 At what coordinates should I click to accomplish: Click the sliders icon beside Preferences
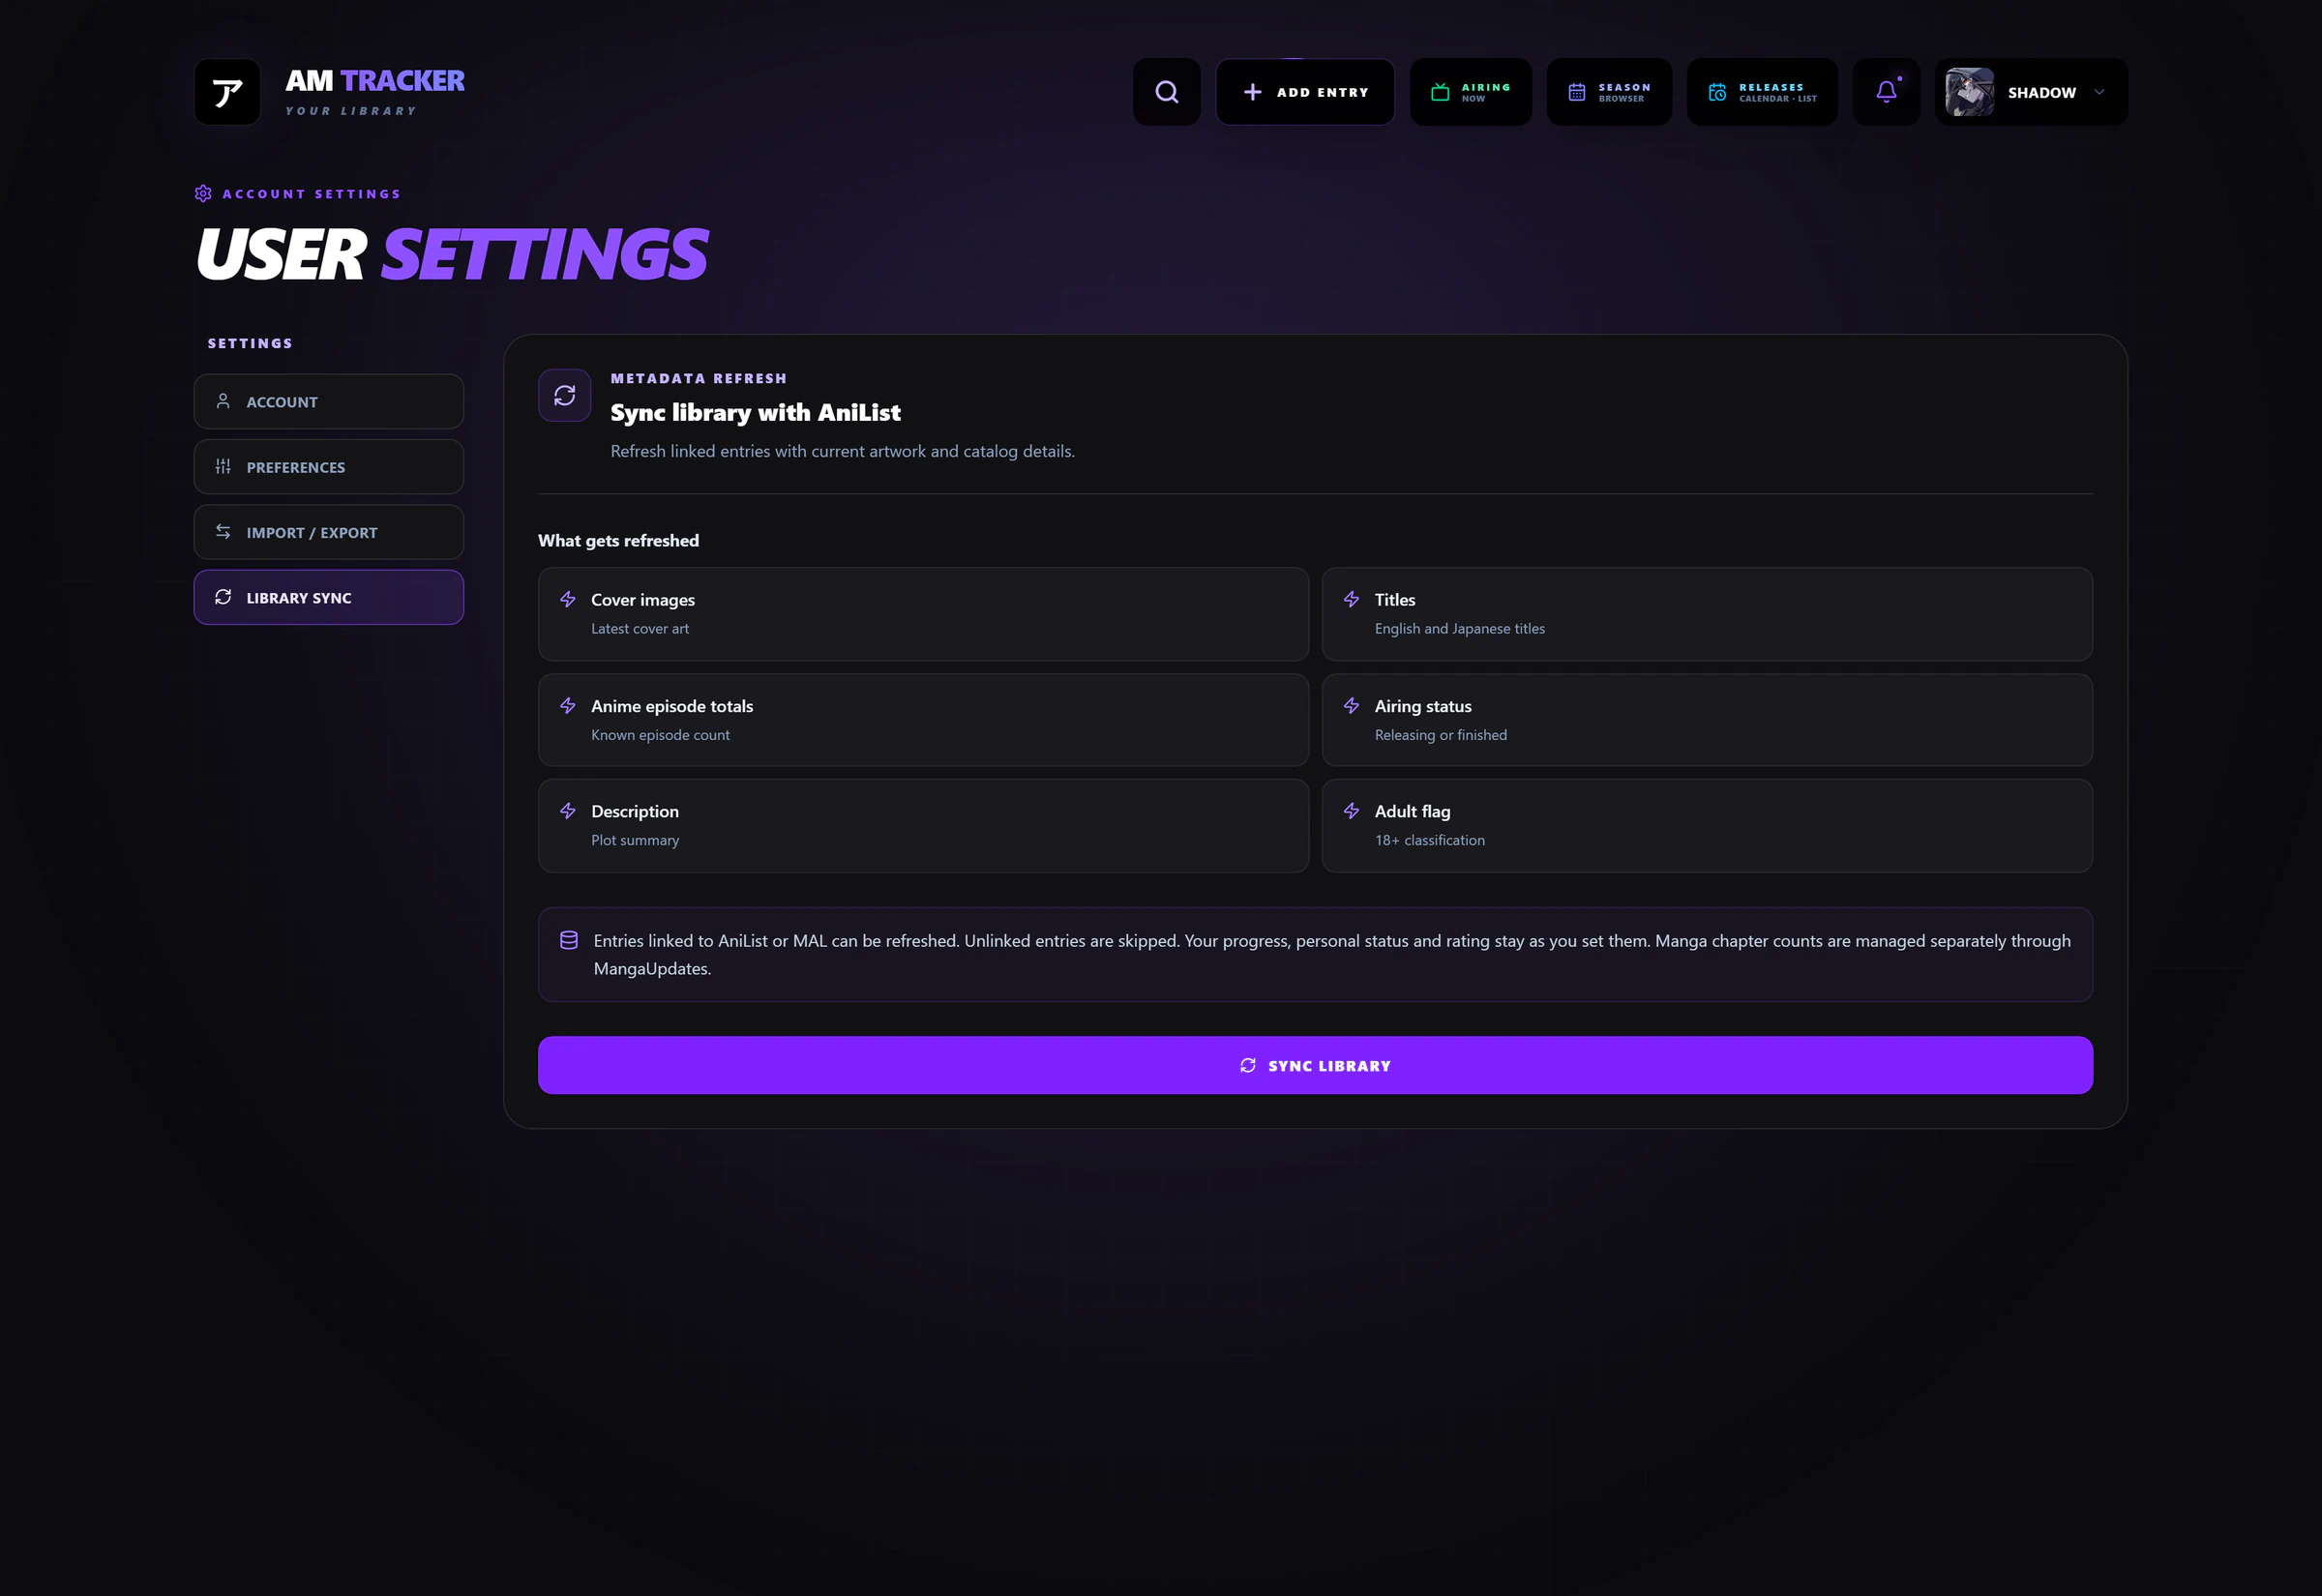coord(223,466)
